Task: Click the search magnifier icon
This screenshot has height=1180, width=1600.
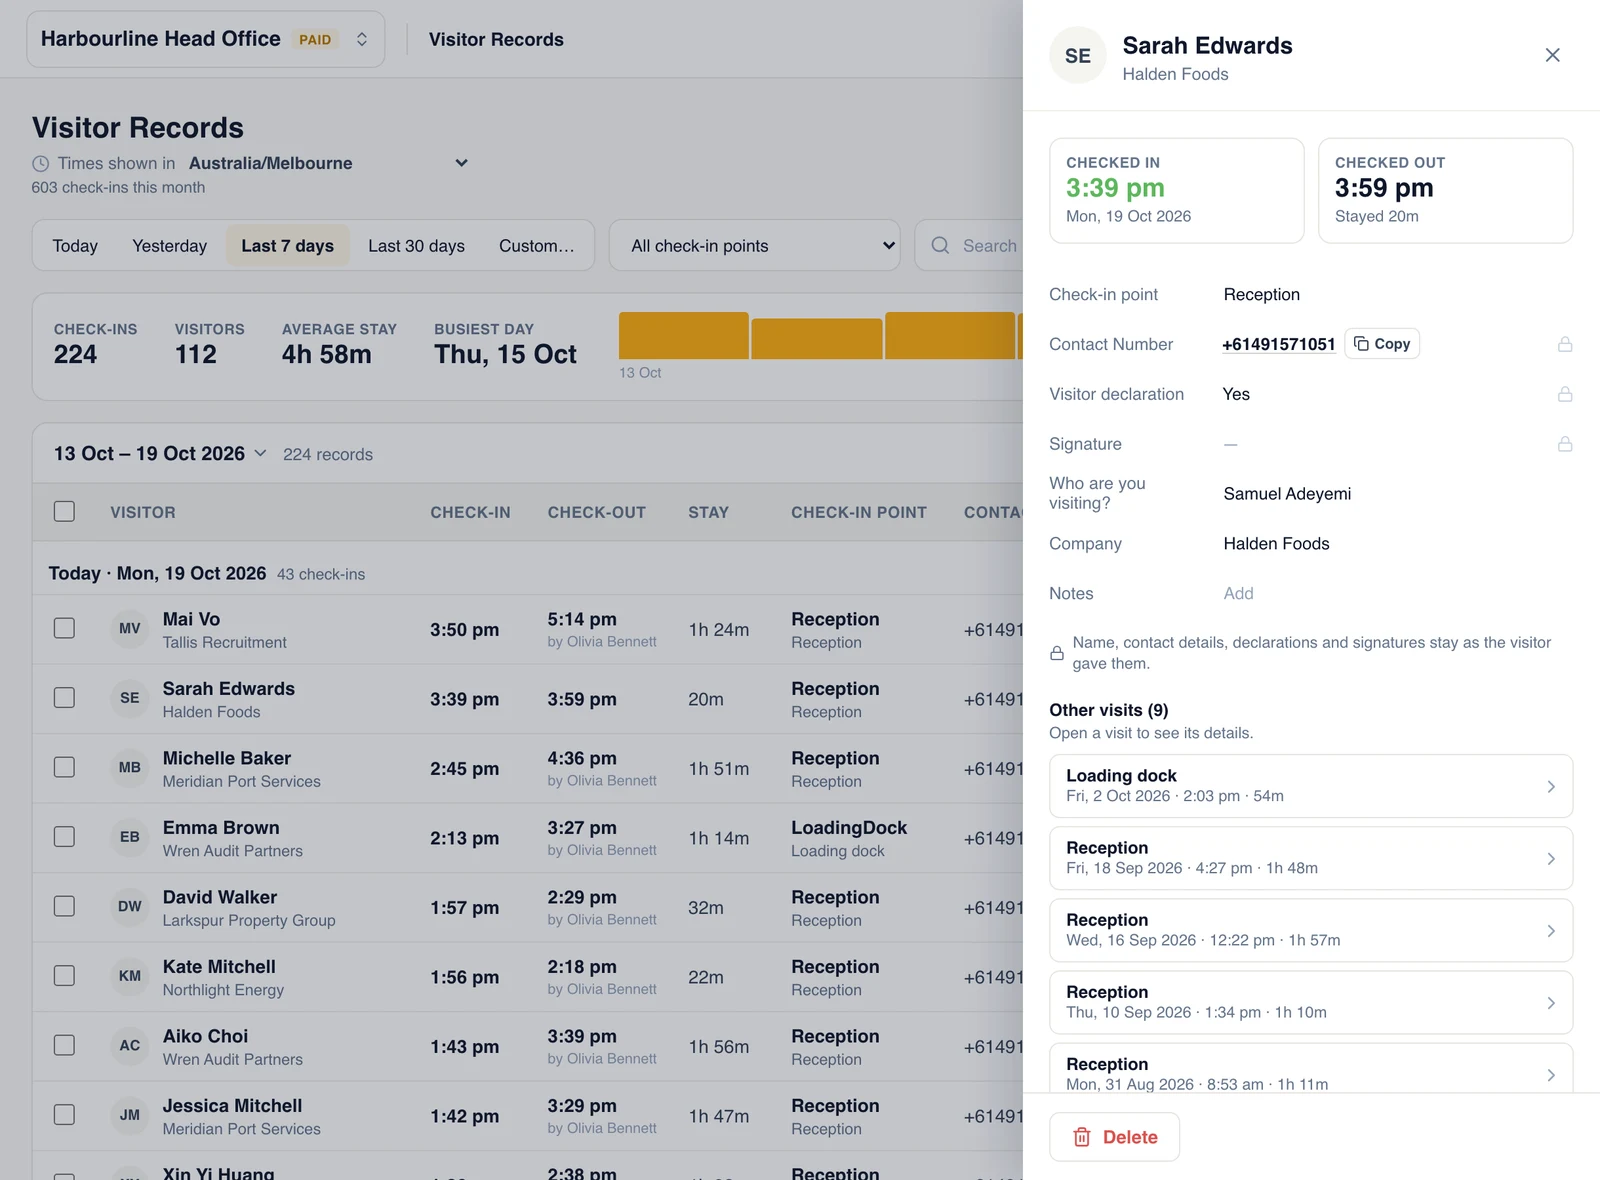Action: [x=940, y=245]
